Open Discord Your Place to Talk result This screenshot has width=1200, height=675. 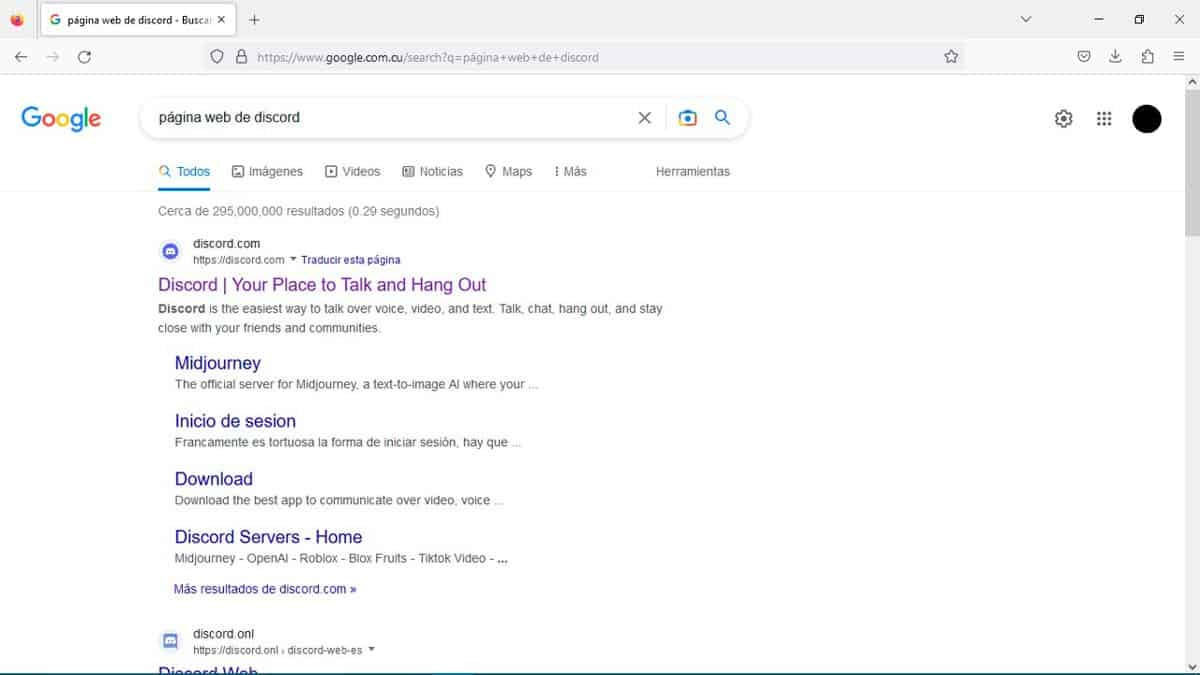pyautogui.click(x=322, y=285)
